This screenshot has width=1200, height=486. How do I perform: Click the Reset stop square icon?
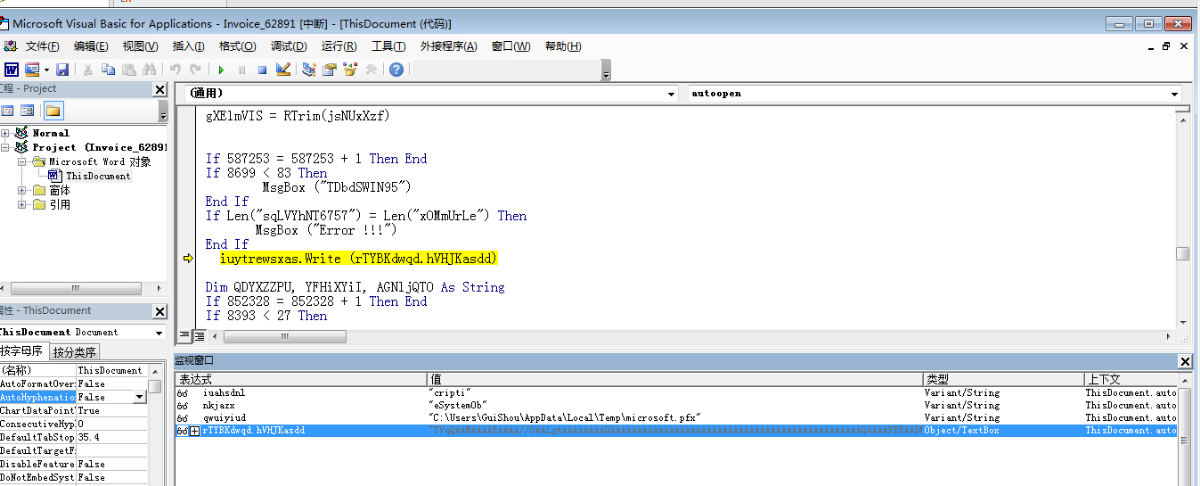tap(262, 69)
